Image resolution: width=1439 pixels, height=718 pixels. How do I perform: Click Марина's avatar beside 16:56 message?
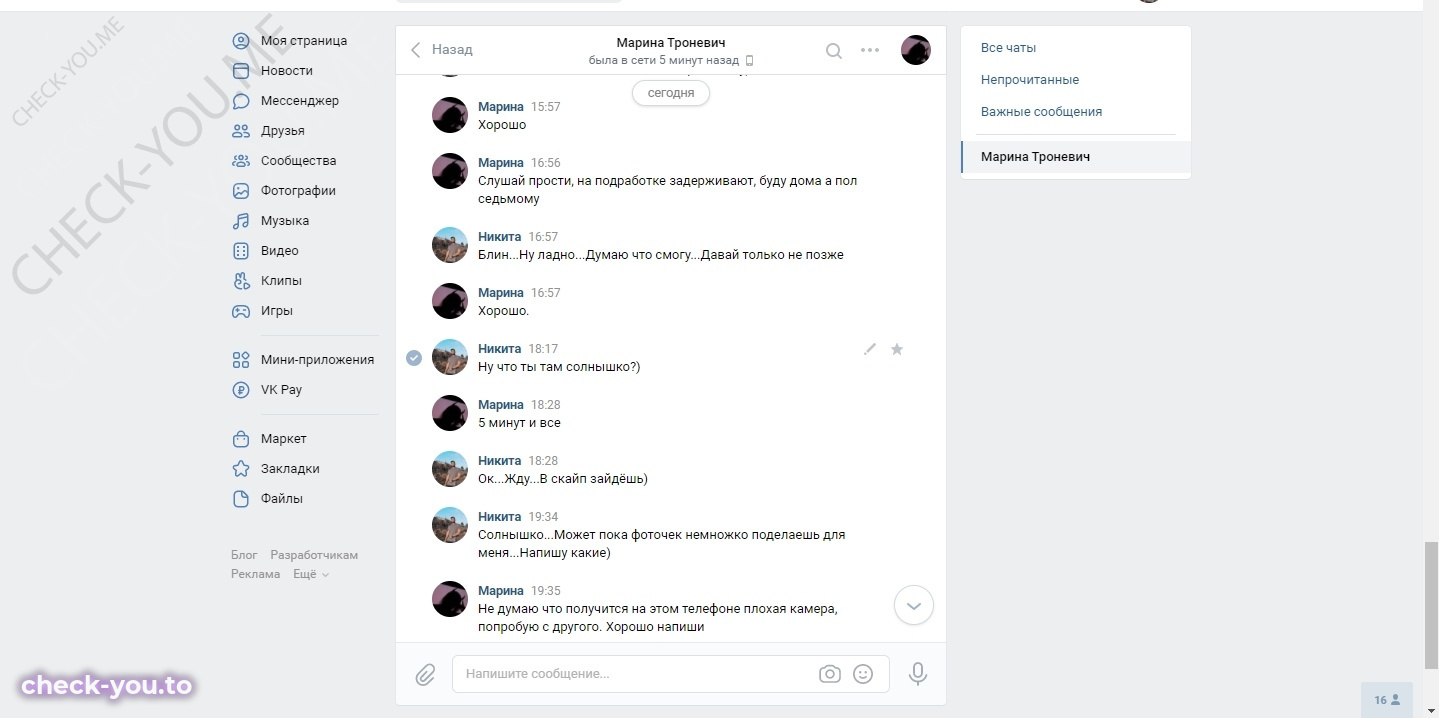[x=450, y=171]
